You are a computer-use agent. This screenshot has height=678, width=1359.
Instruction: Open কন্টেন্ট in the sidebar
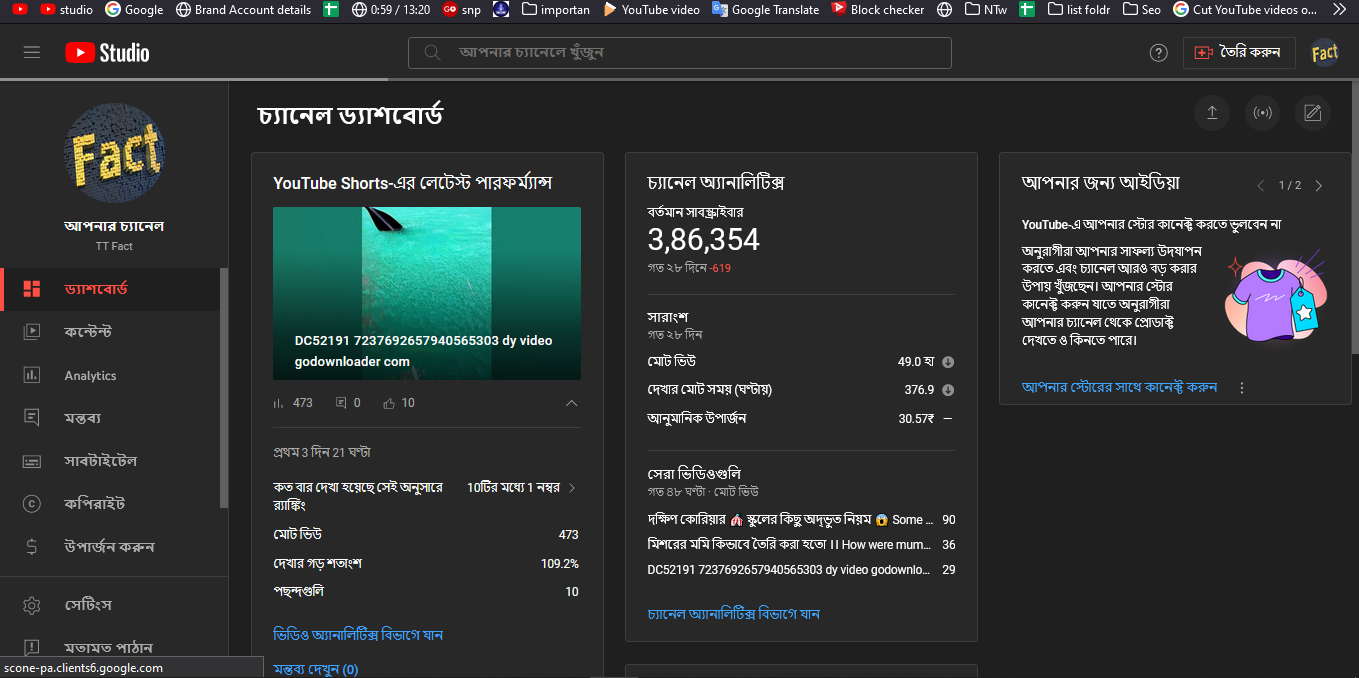tap(88, 331)
